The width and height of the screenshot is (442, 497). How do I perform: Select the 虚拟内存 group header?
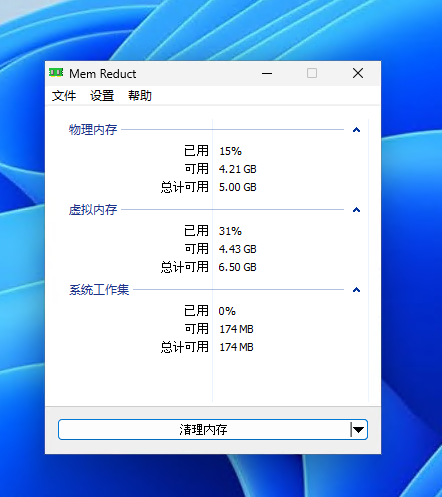pyautogui.click(x=93, y=210)
